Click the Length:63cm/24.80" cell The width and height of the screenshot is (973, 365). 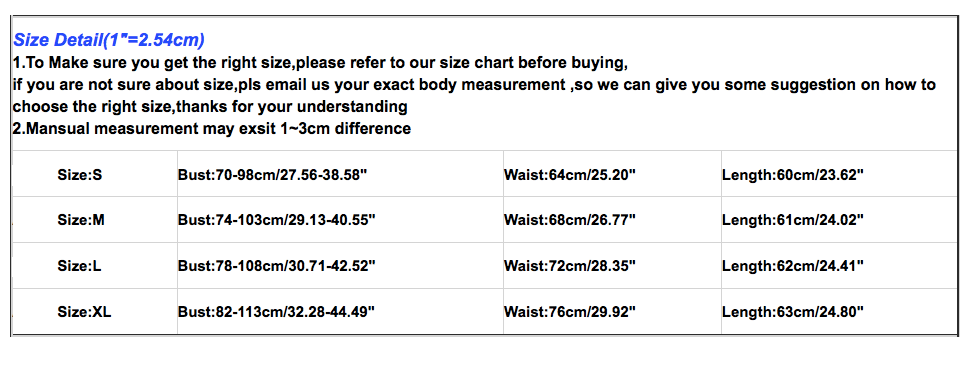(x=839, y=312)
